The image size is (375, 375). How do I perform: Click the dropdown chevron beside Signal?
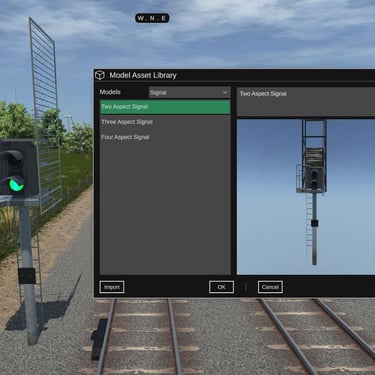(x=225, y=92)
